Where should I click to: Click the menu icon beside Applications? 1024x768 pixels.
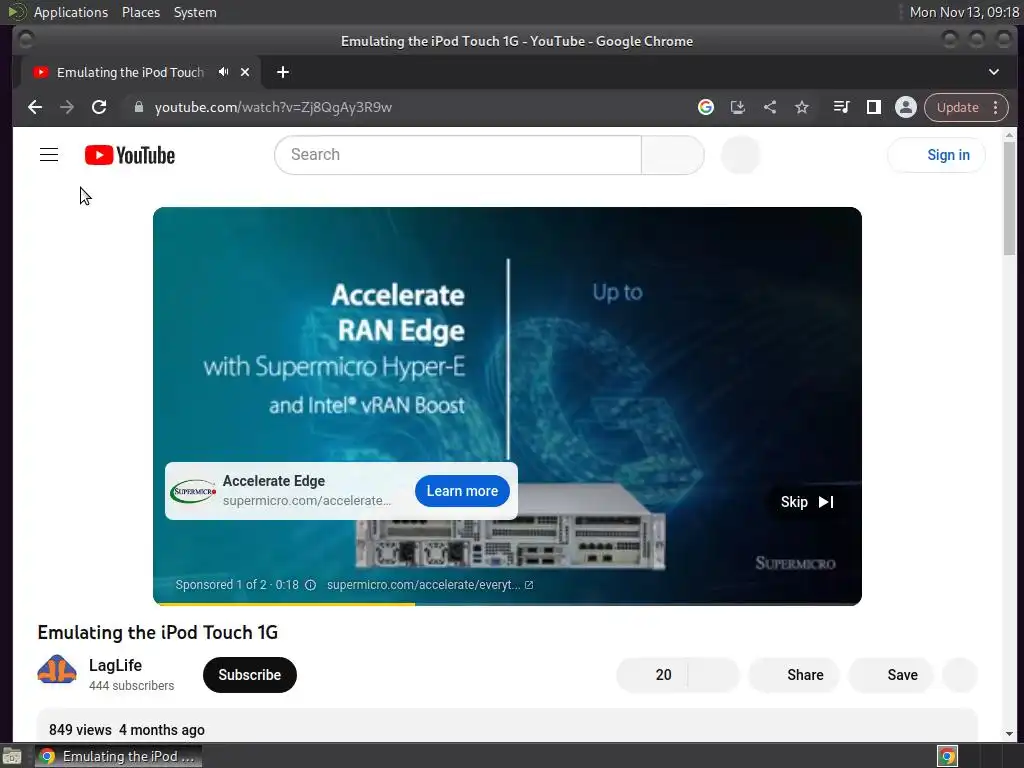click(16, 12)
